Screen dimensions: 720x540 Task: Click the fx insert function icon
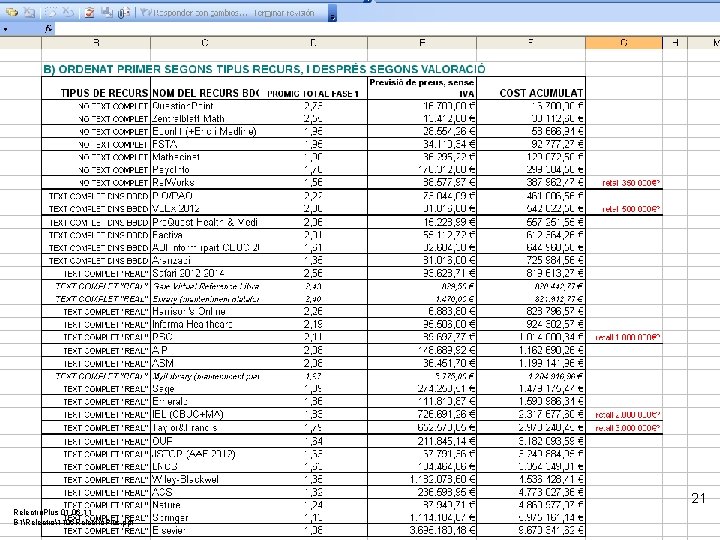click(x=49, y=29)
